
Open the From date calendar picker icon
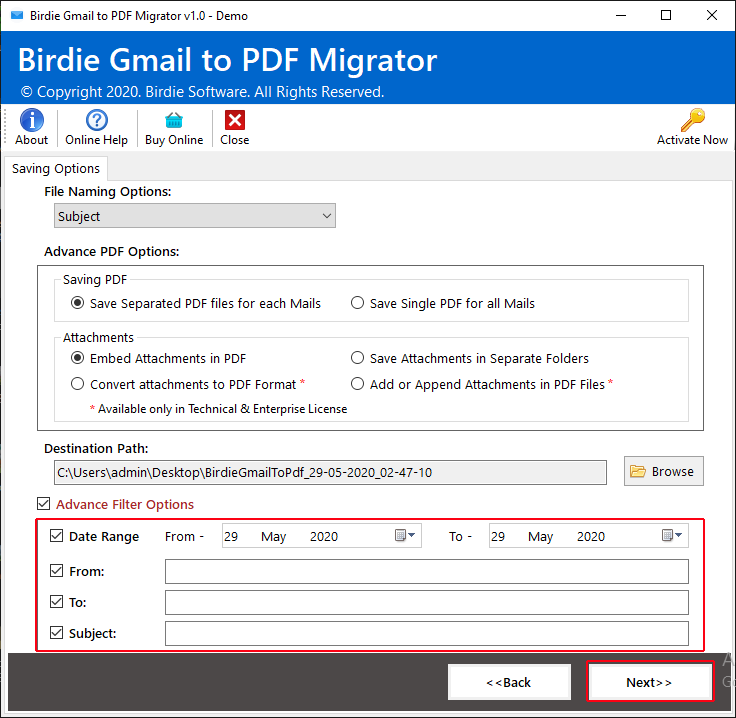pos(405,535)
